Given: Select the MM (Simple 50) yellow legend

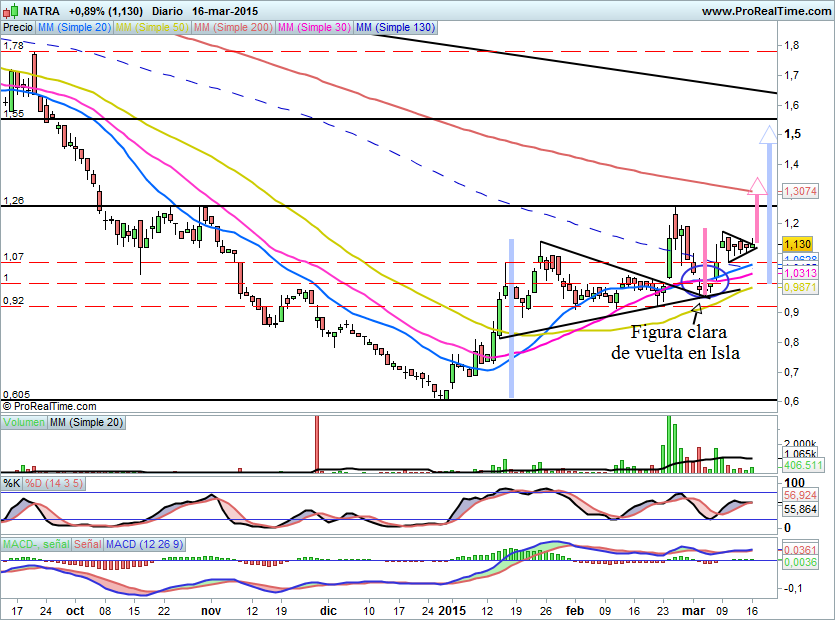Looking at the screenshot, I should pyautogui.click(x=152, y=27).
